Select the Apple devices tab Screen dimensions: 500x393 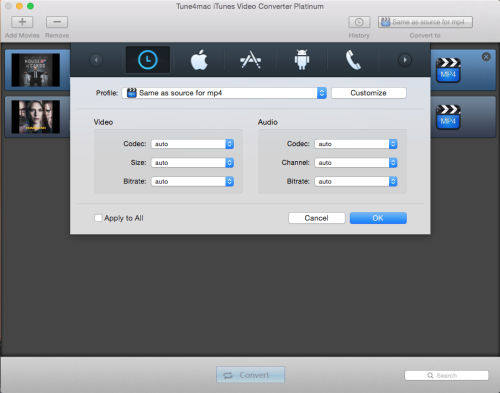click(199, 60)
